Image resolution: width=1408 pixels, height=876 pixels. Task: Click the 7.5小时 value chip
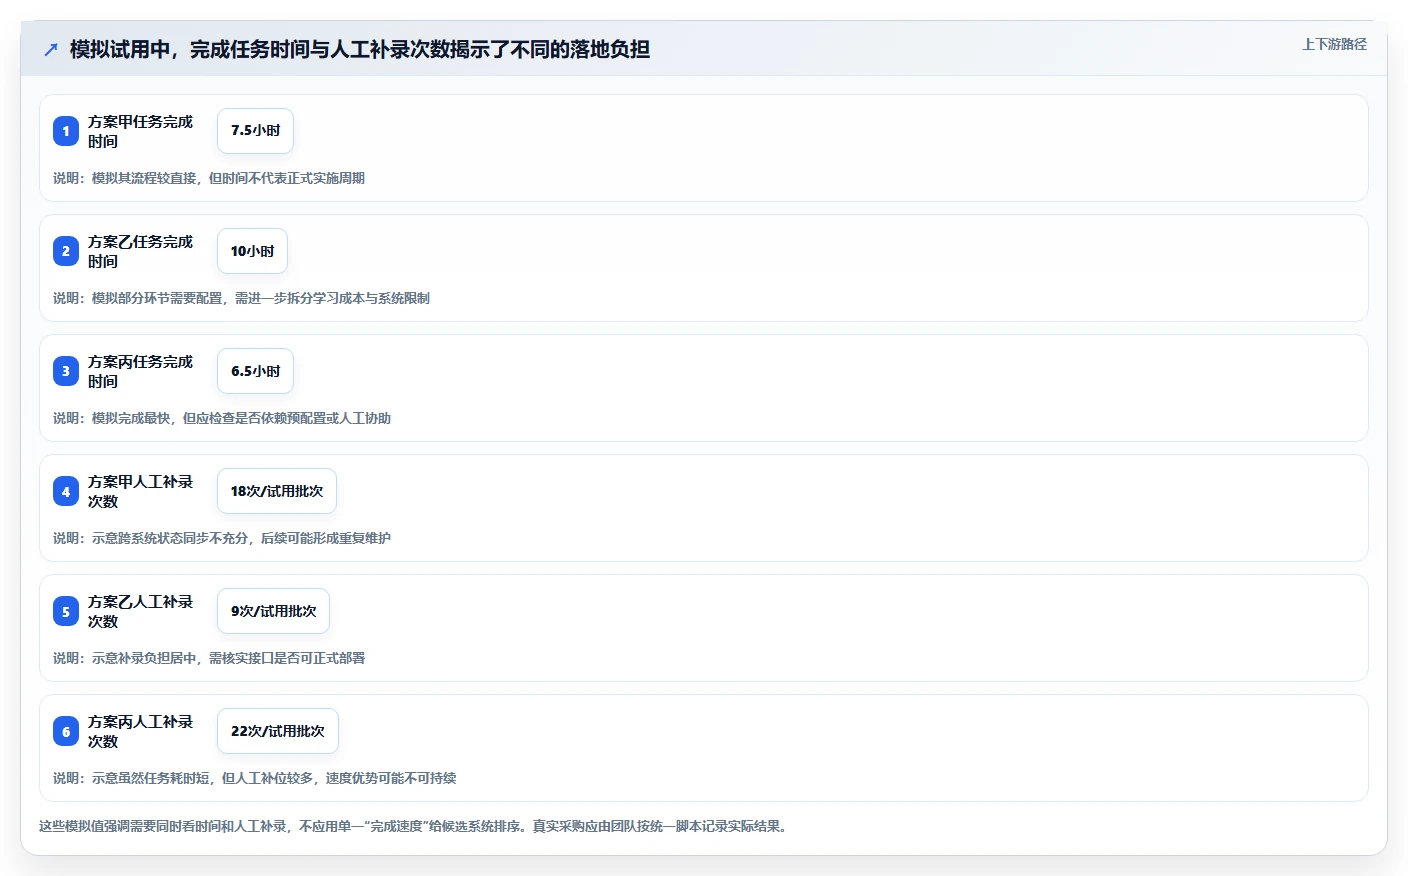tap(255, 131)
